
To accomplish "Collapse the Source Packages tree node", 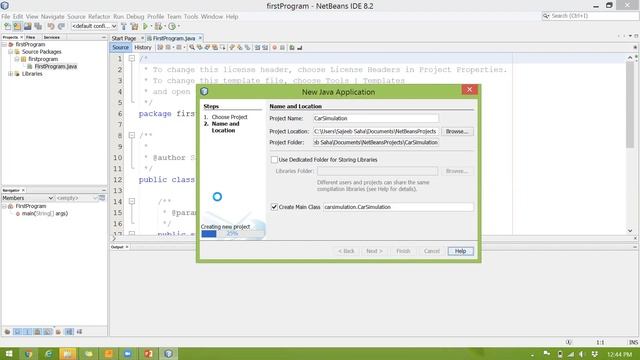I will pyautogui.click(x=11, y=52).
